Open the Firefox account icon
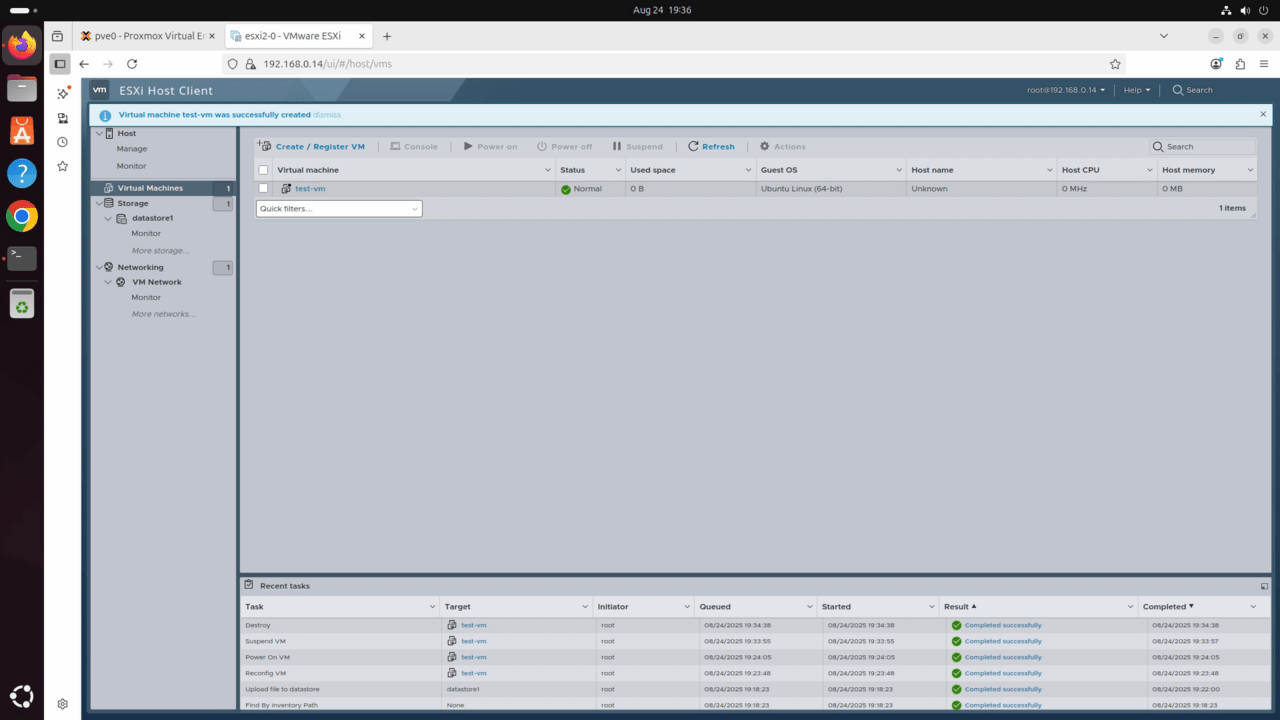 [1216, 63]
